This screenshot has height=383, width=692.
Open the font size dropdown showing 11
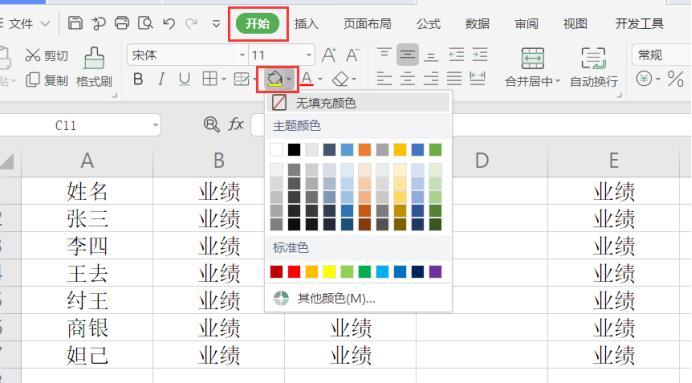coord(282,55)
